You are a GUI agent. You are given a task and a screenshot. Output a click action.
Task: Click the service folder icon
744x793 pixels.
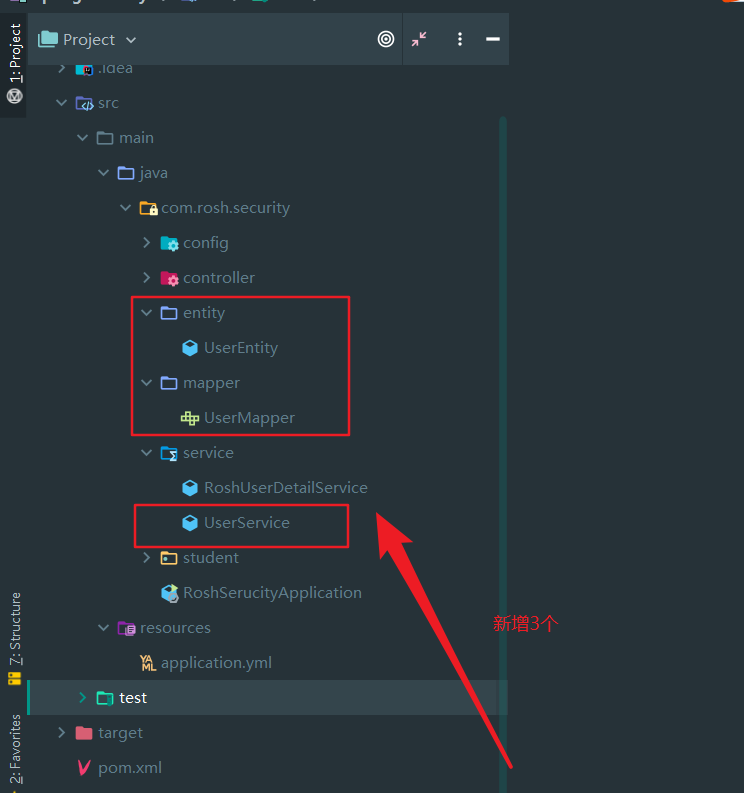pos(169,453)
